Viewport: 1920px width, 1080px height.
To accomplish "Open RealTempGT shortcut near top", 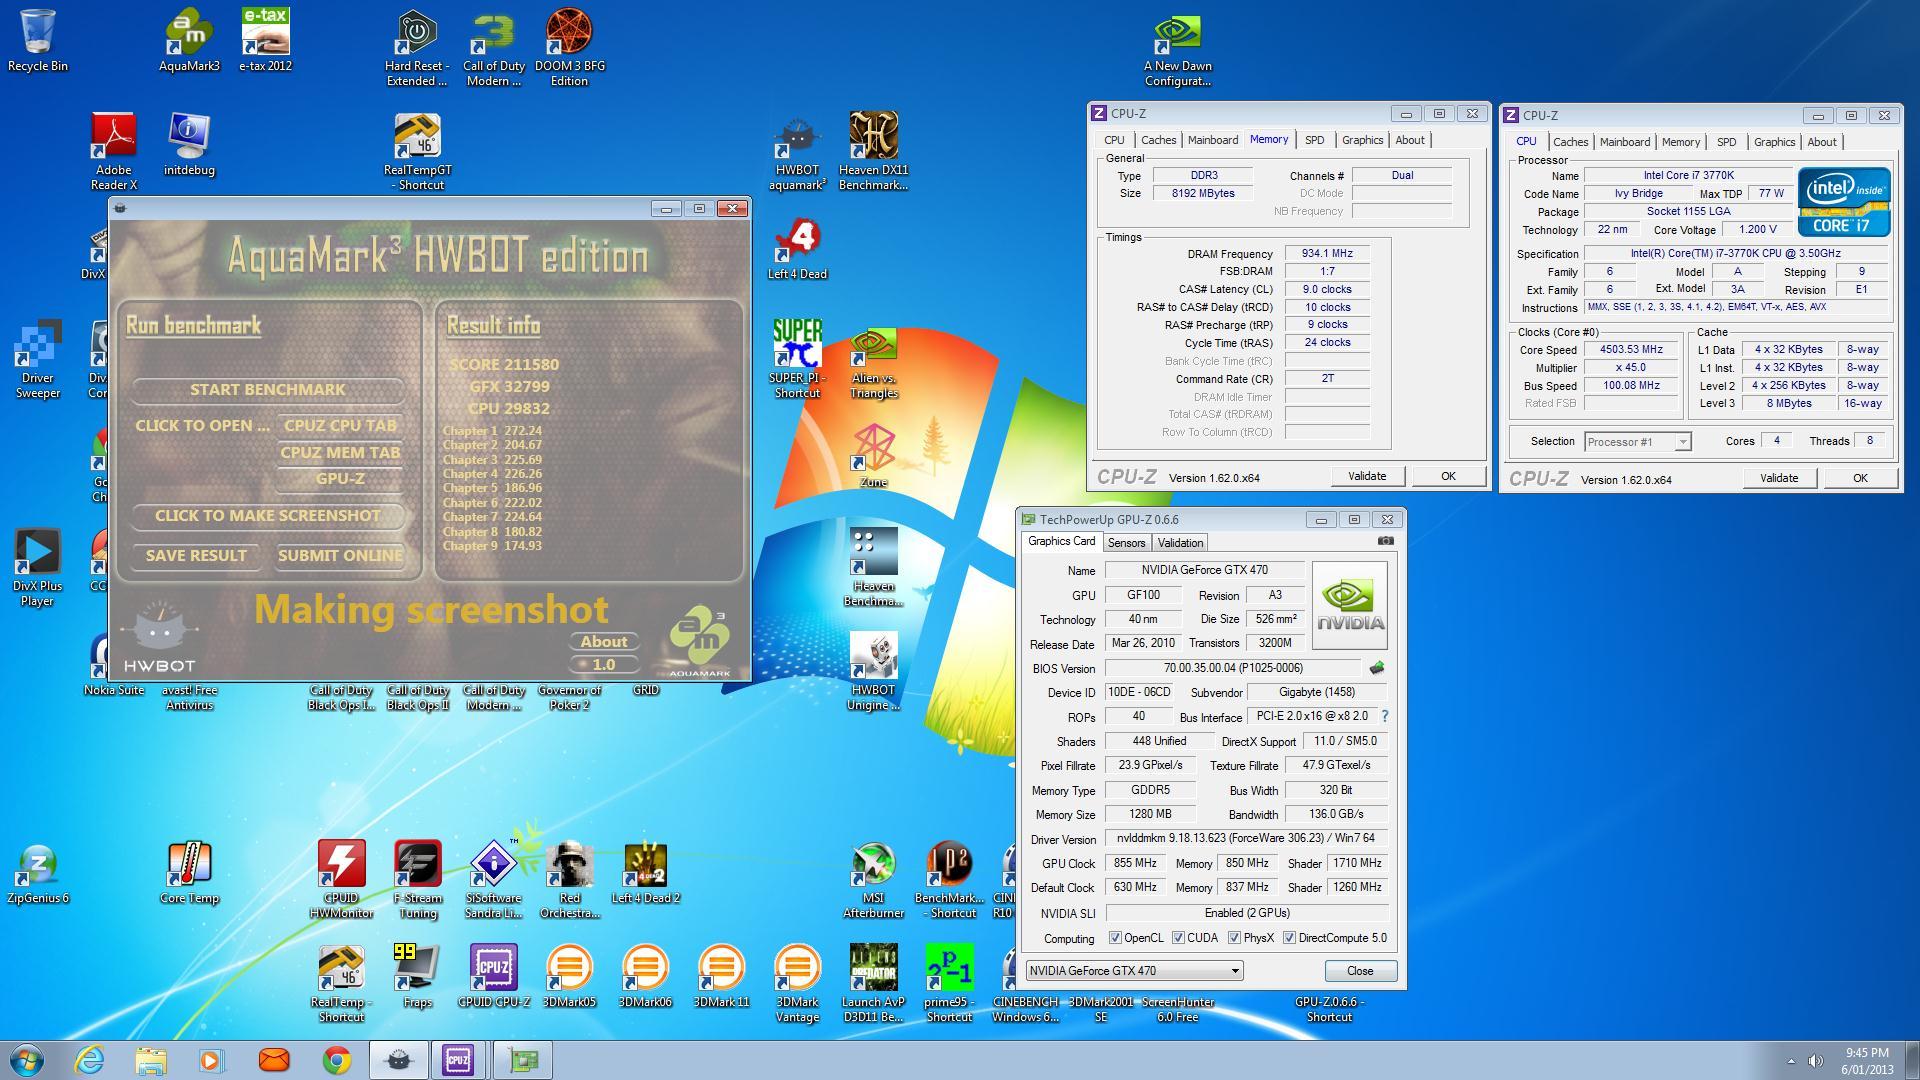I will [417, 152].
